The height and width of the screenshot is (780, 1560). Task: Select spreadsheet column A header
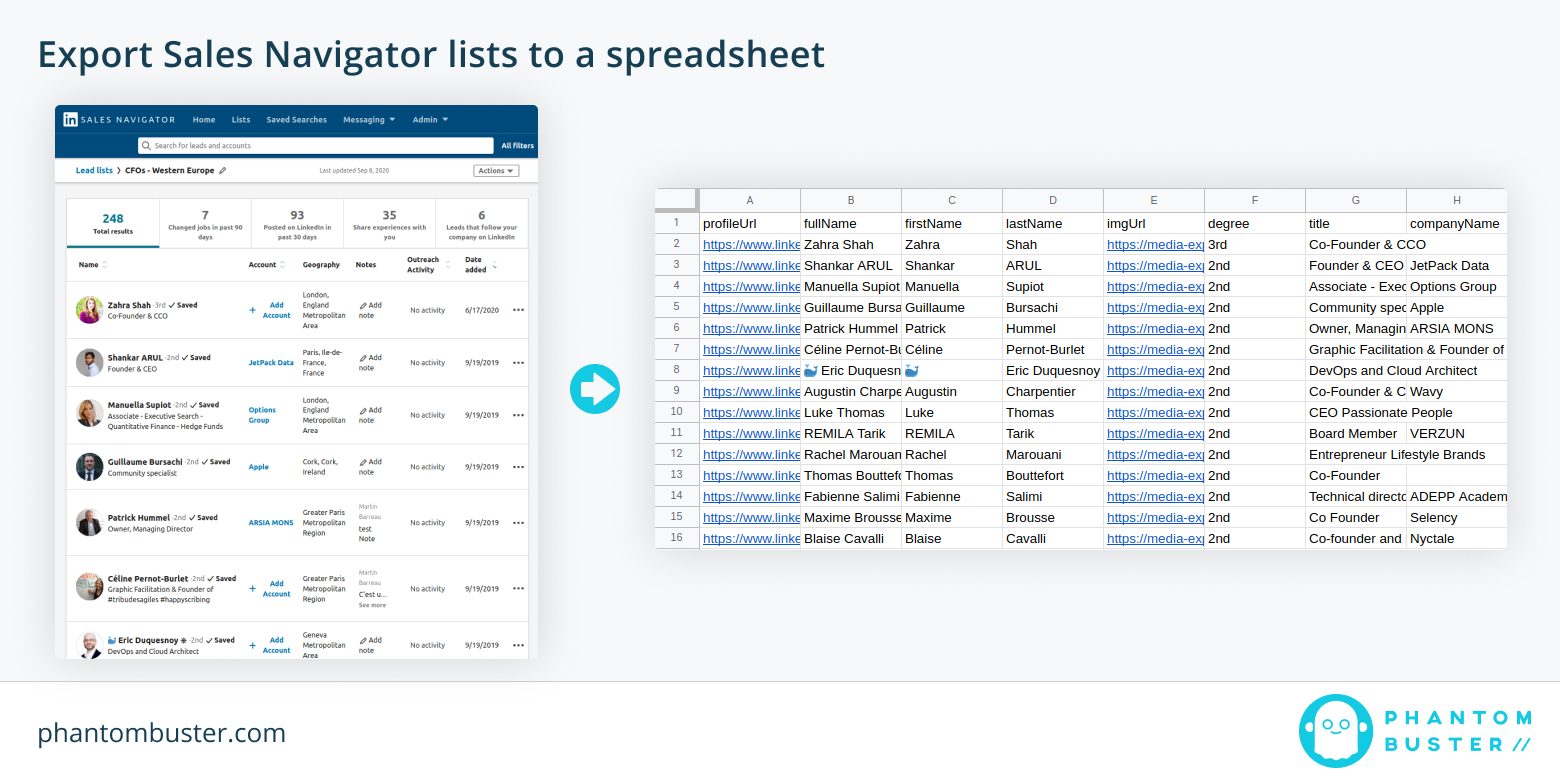(x=750, y=201)
